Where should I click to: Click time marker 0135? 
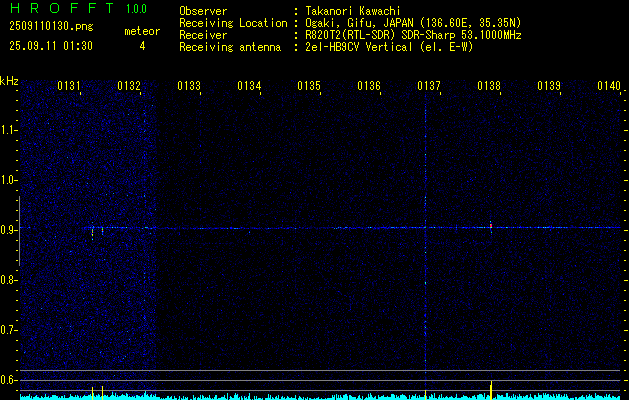(309, 86)
